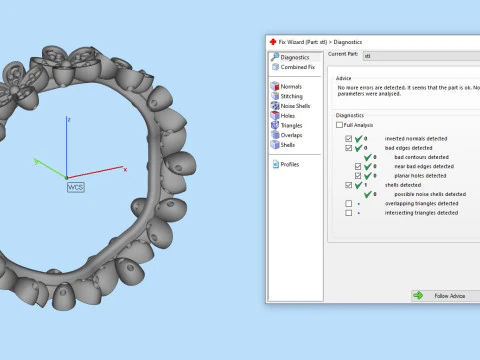
Task: Click the Follow Advice button
Action: pyautogui.click(x=446, y=296)
